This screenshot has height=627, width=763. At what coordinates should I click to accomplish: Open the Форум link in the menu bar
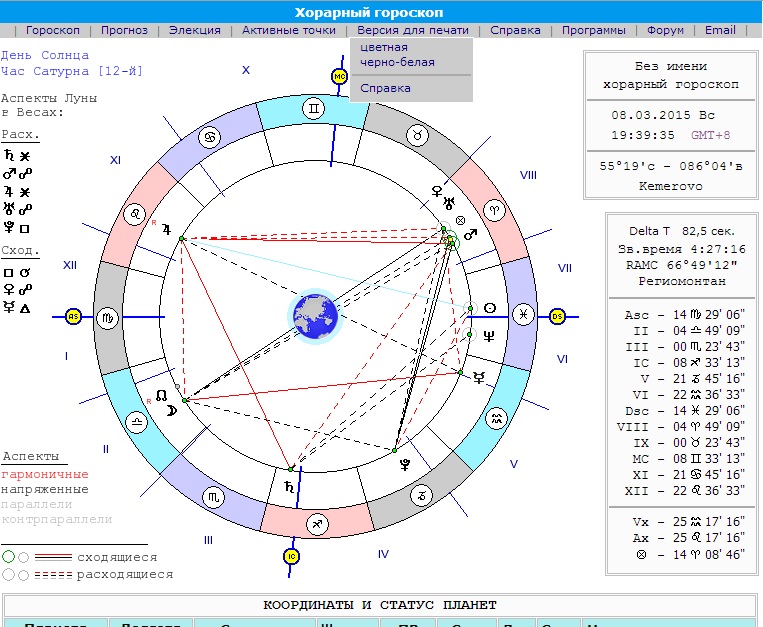pos(665,30)
